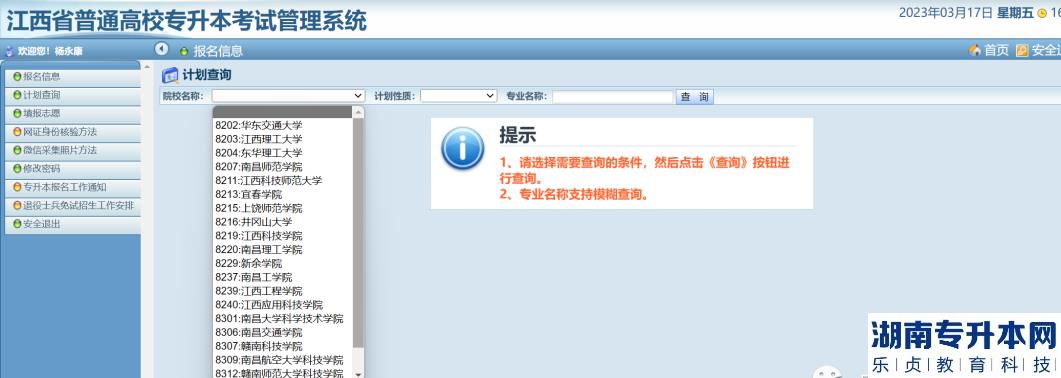The image size is (1061, 378).
Task: Click the 报名信息 tab label in top bar
Action: (x=218, y=51)
